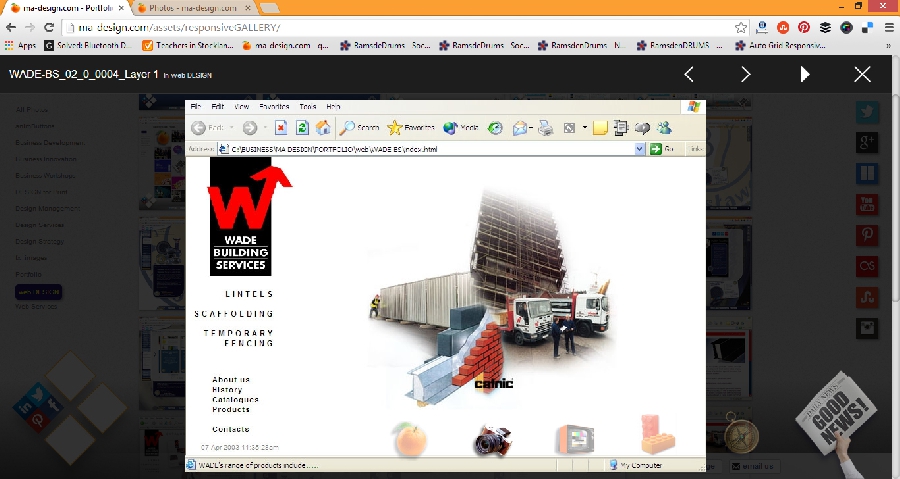
Task: Click the Pinterest extension in Chrome toolbar
Action: (x=804, y=27)
